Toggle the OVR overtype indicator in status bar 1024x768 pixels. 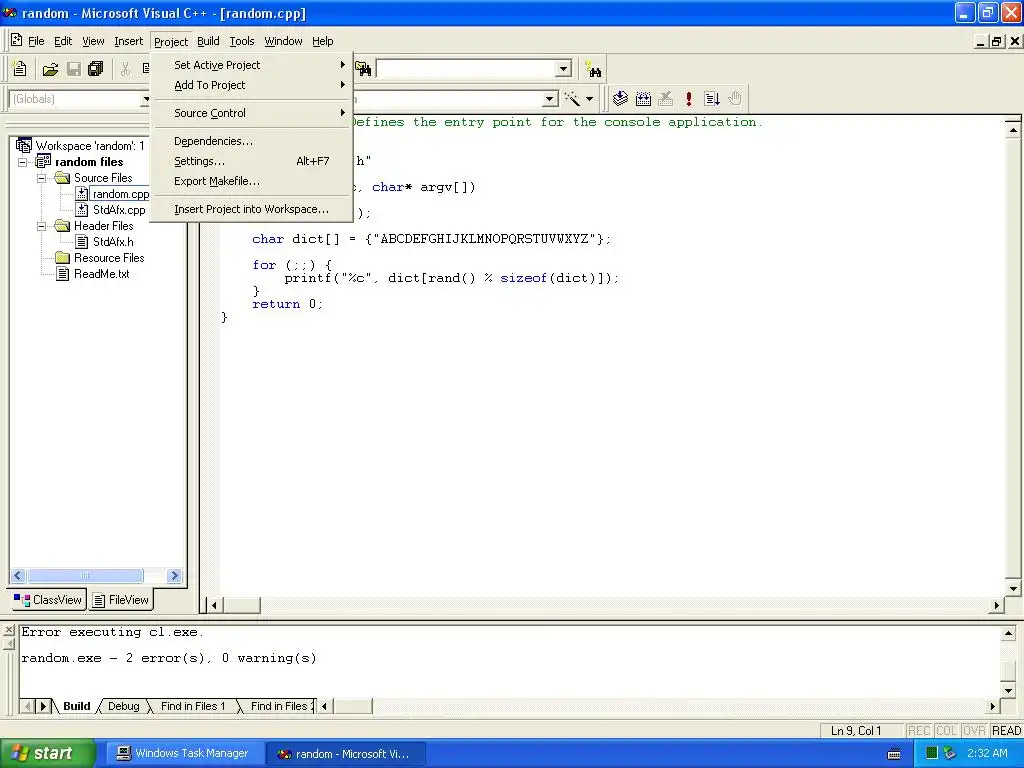[x=974, y=731]
